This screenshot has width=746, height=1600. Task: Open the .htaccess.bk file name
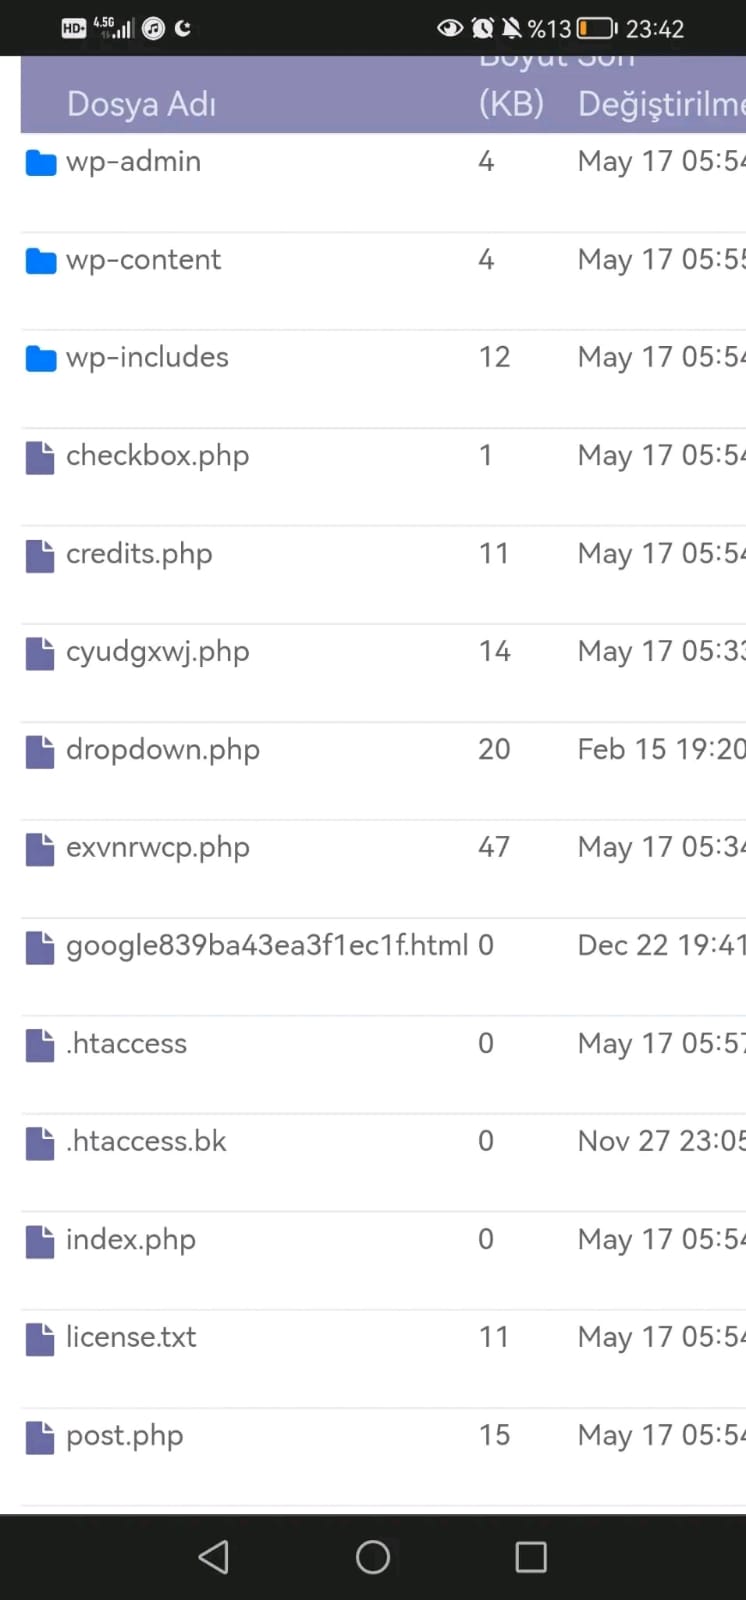(x=146, y=1141)
